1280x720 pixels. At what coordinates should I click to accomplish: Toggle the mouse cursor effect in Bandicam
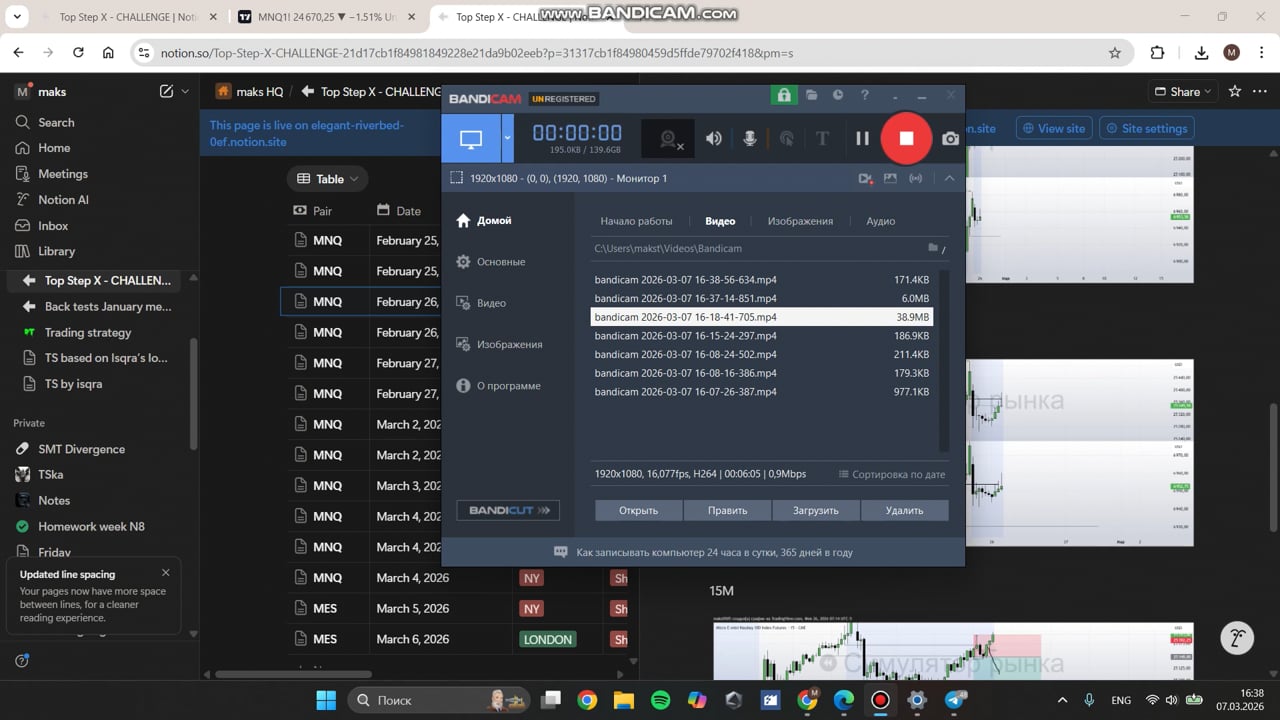click(x=787, y=139)
